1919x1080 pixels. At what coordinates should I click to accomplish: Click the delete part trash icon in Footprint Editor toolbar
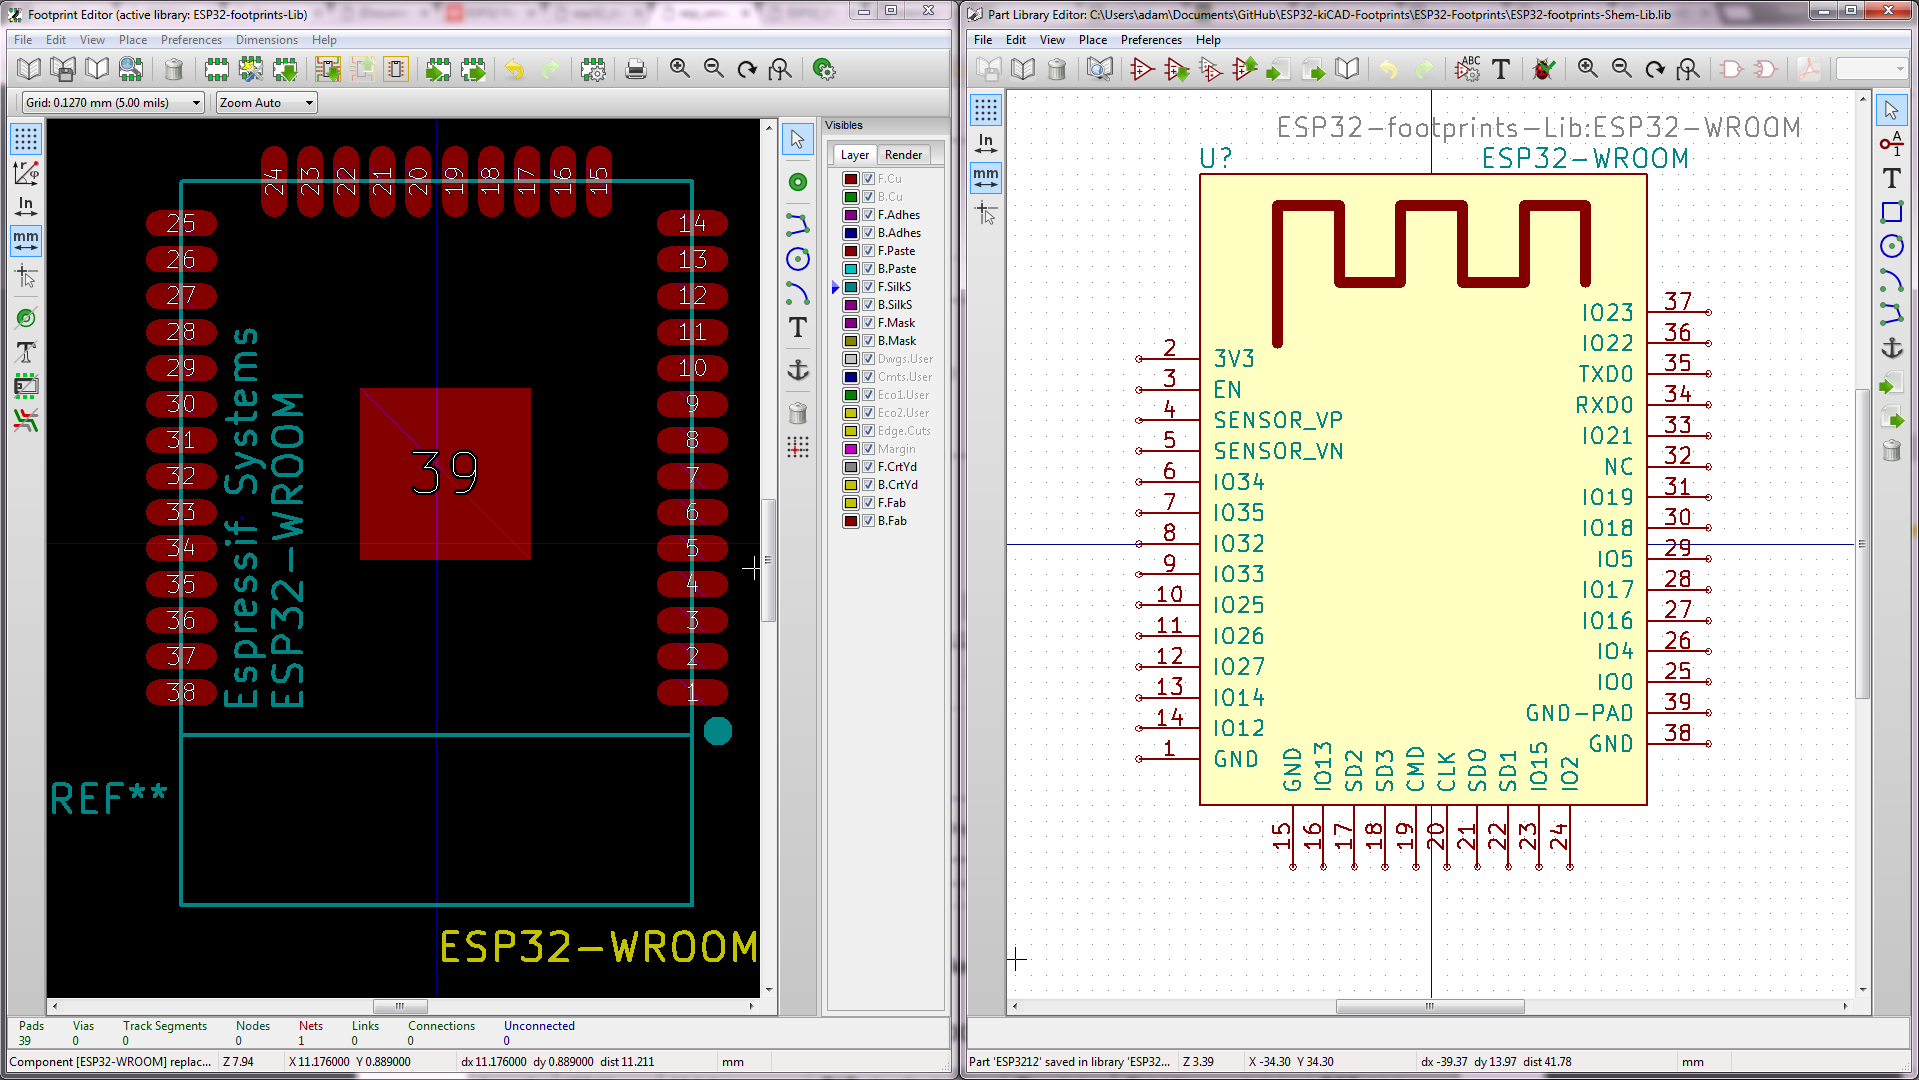coord(174,69)
